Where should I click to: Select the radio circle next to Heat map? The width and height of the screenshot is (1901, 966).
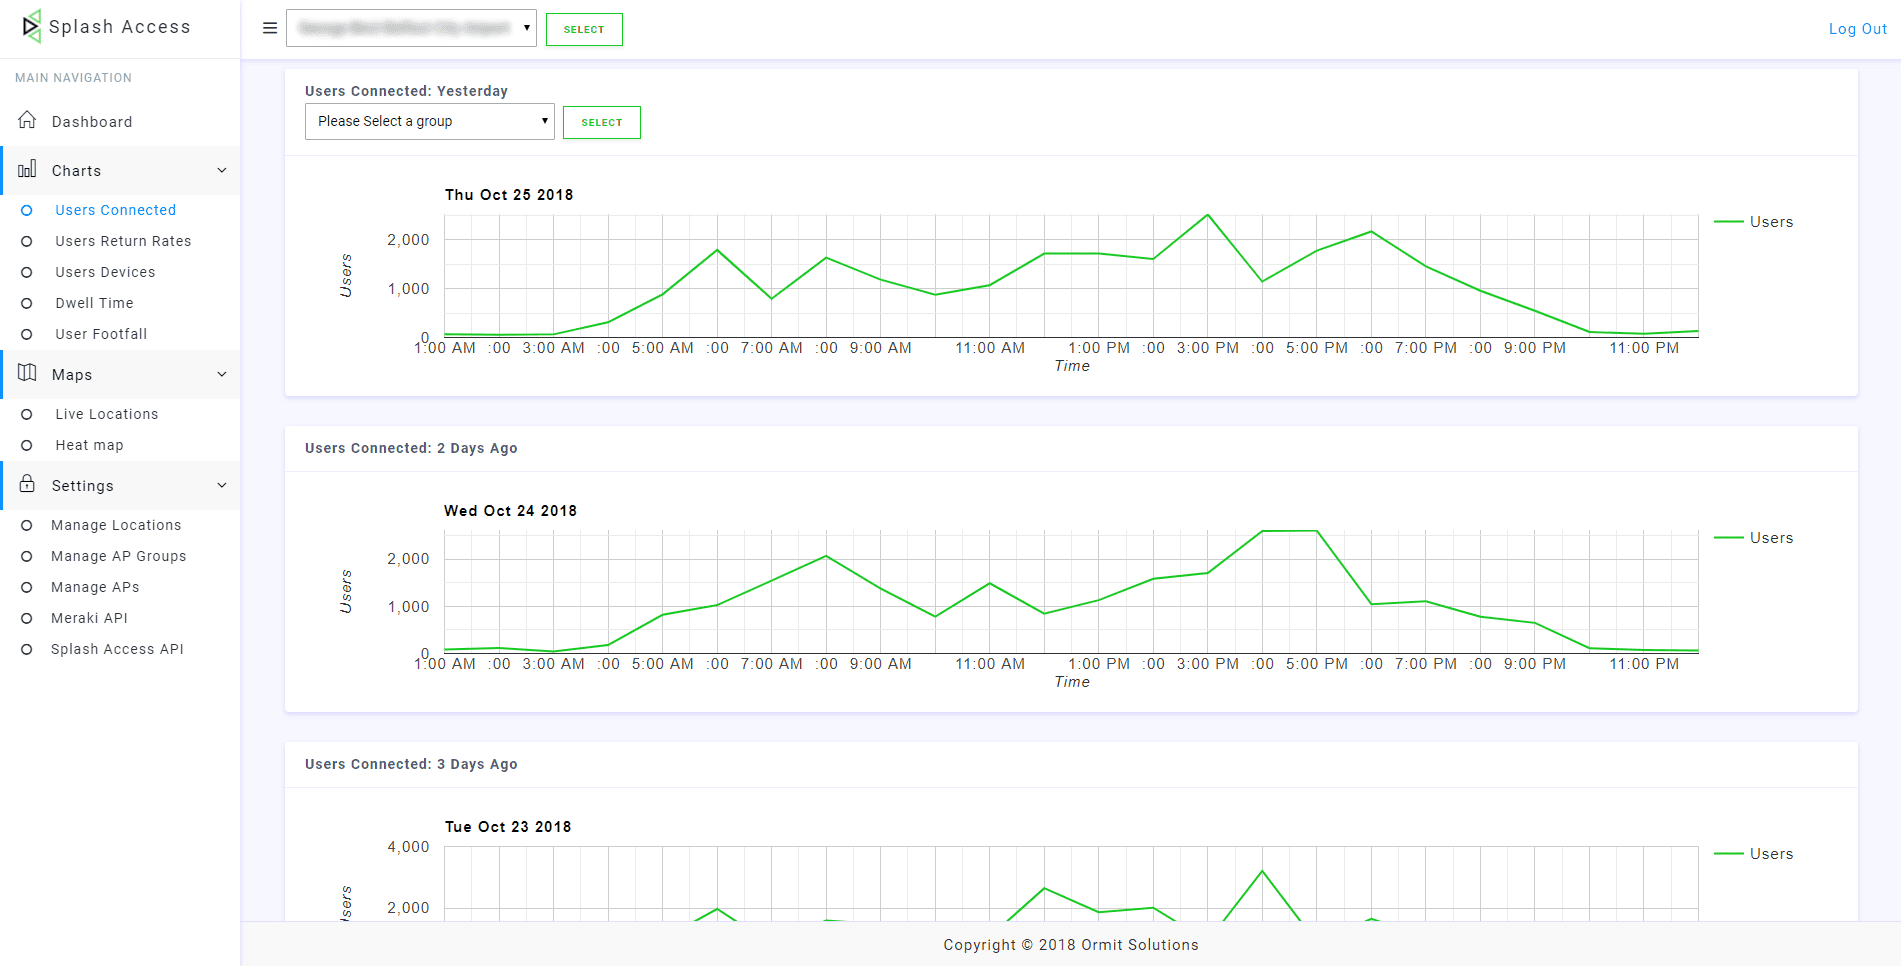tap(28, 444)
